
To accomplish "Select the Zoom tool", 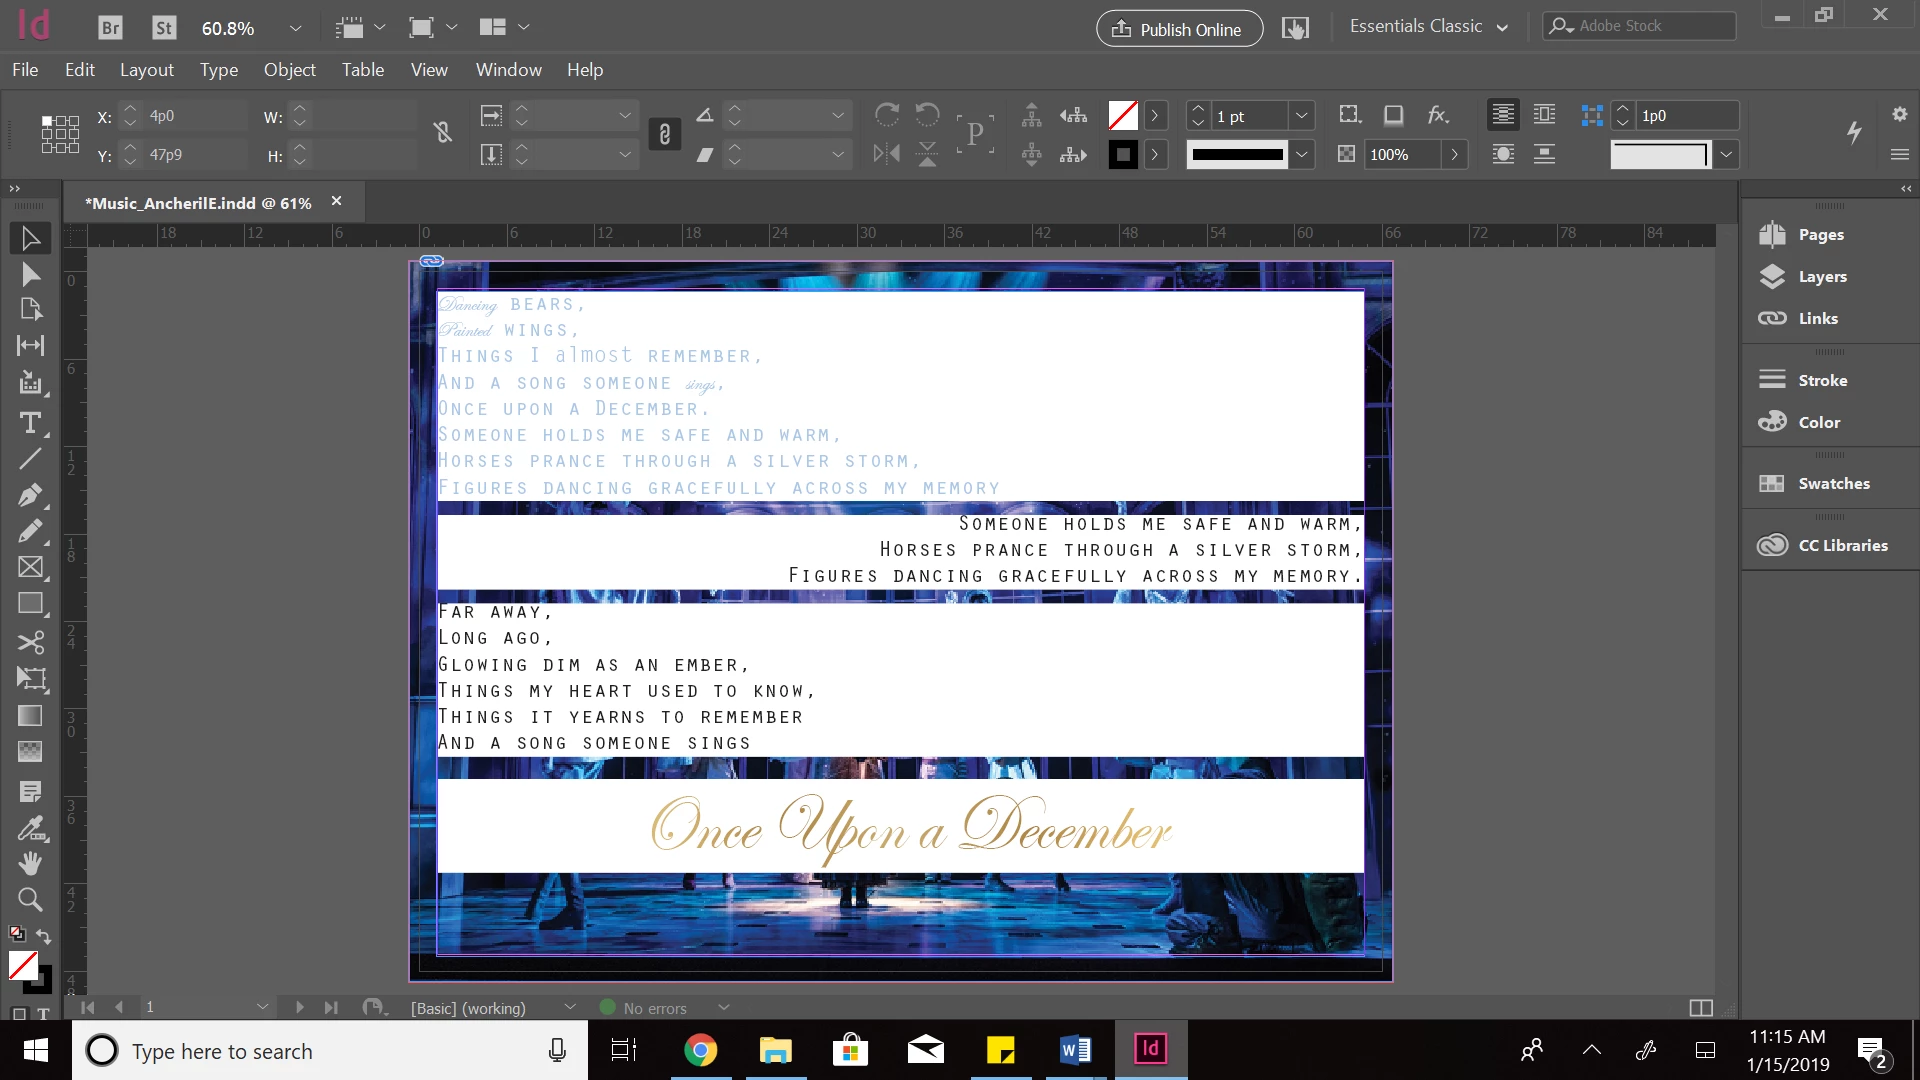I will 30,900.
